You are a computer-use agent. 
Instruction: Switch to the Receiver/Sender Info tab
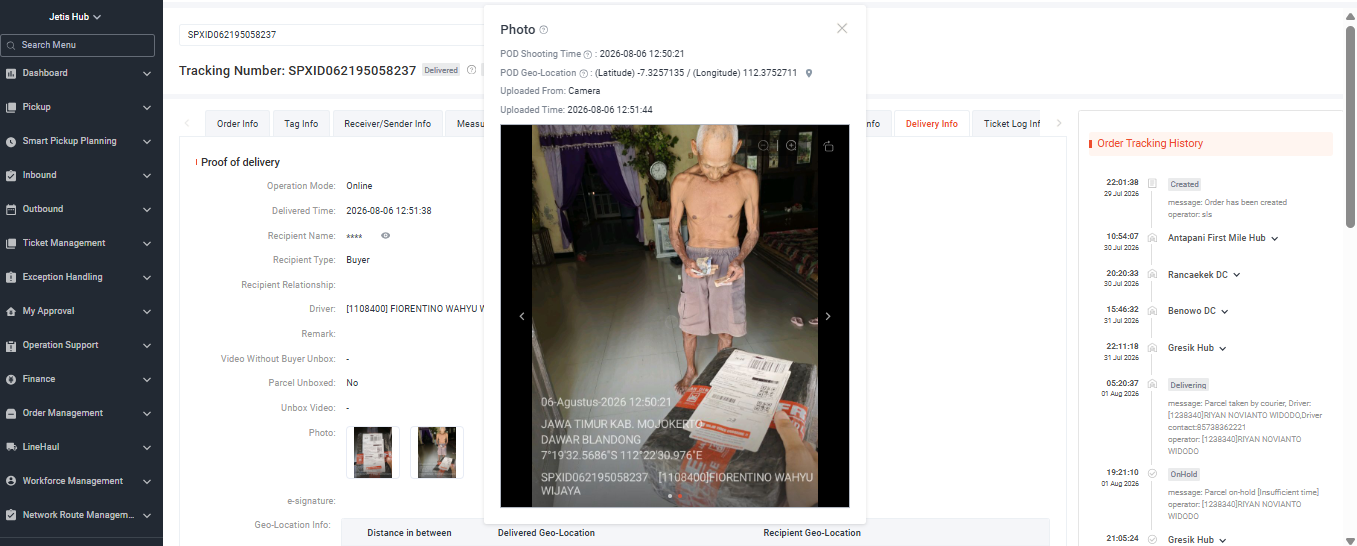point(387,124)
